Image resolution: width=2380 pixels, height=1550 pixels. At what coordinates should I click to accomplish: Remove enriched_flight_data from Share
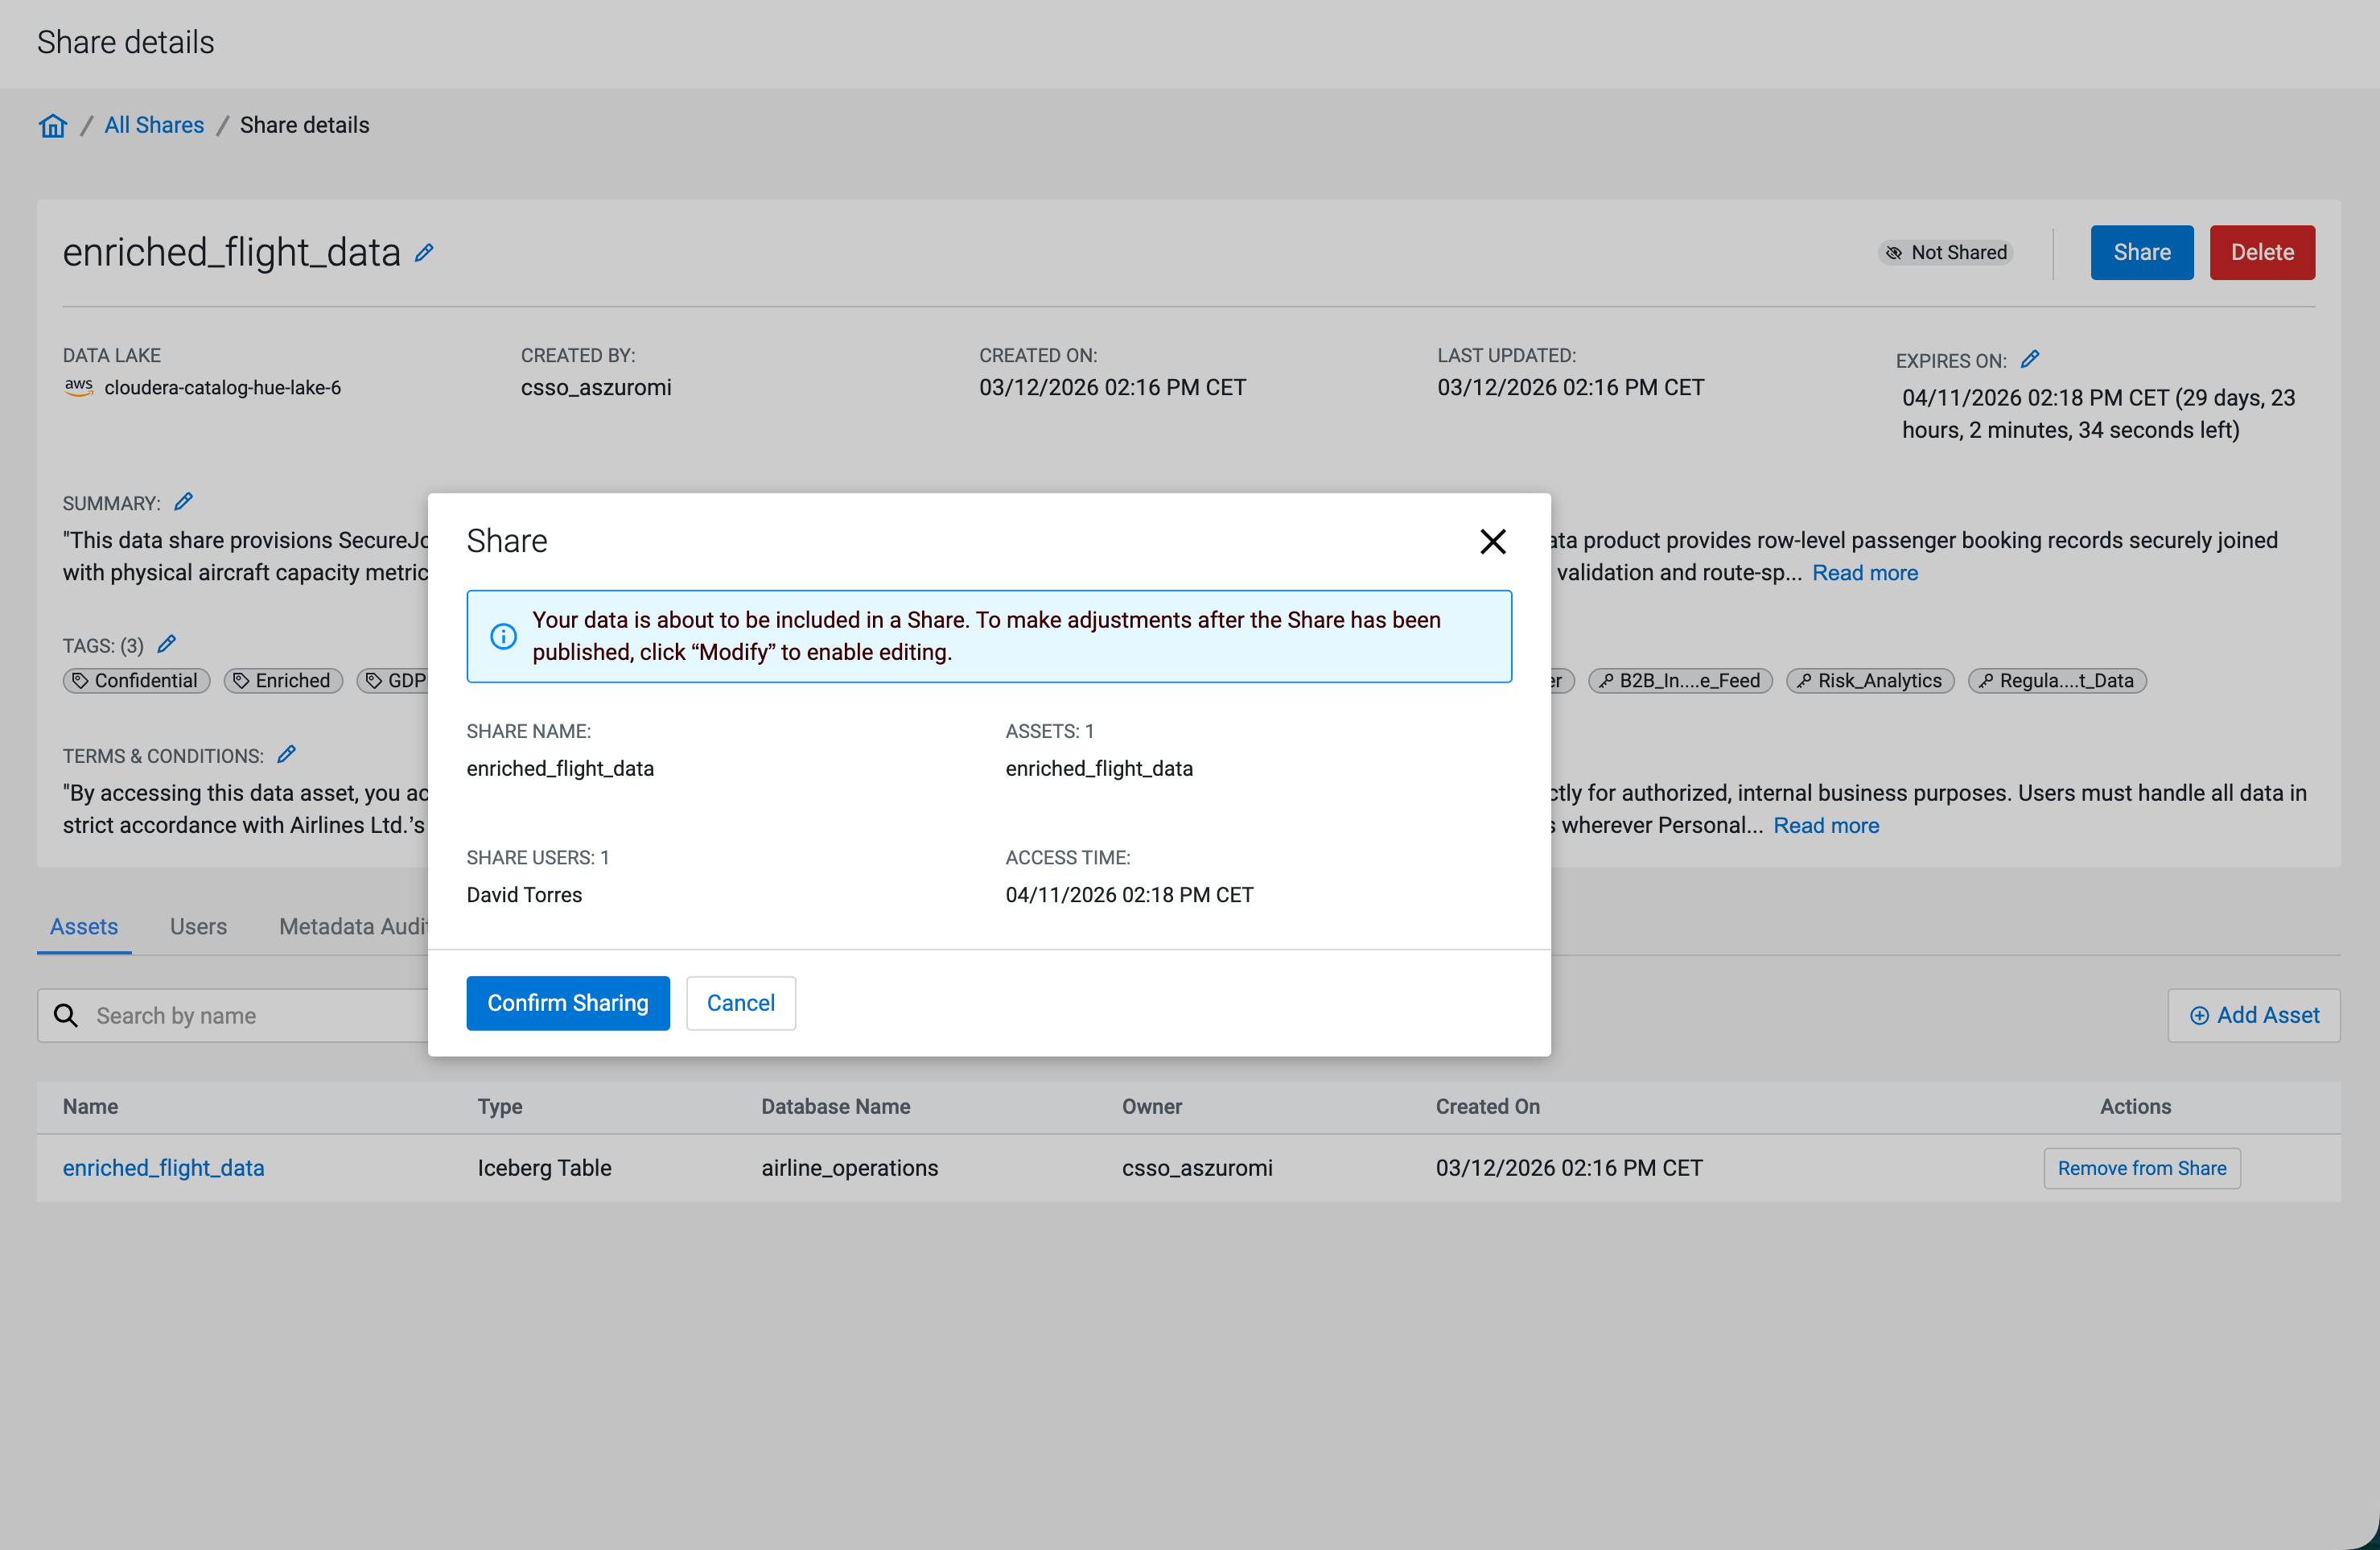point(2141,1168)
